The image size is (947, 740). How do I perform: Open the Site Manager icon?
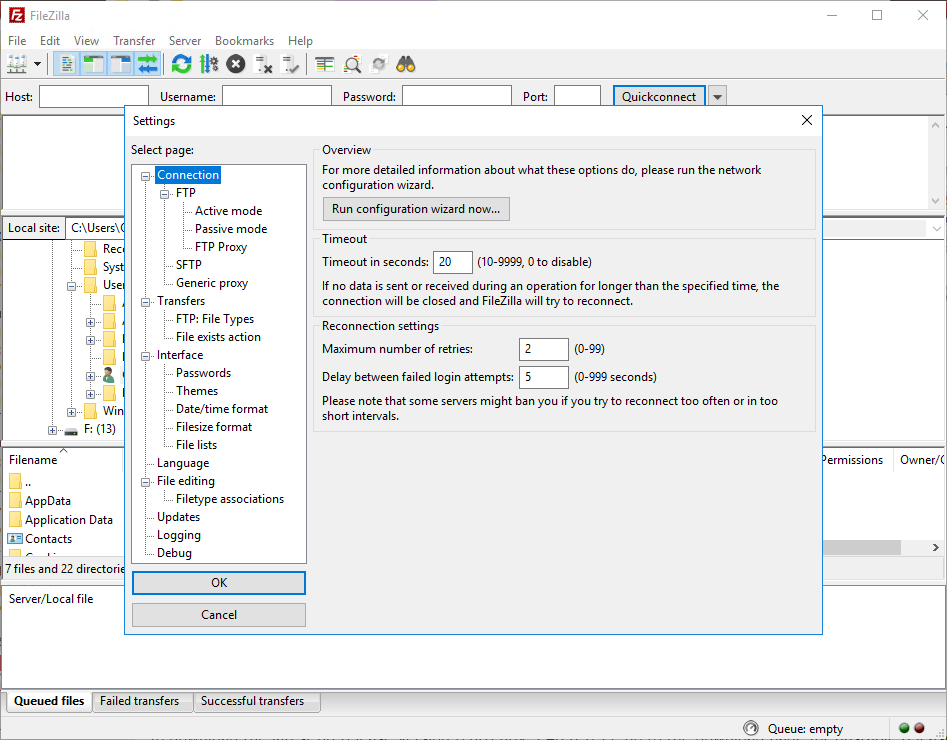(16, 64)
